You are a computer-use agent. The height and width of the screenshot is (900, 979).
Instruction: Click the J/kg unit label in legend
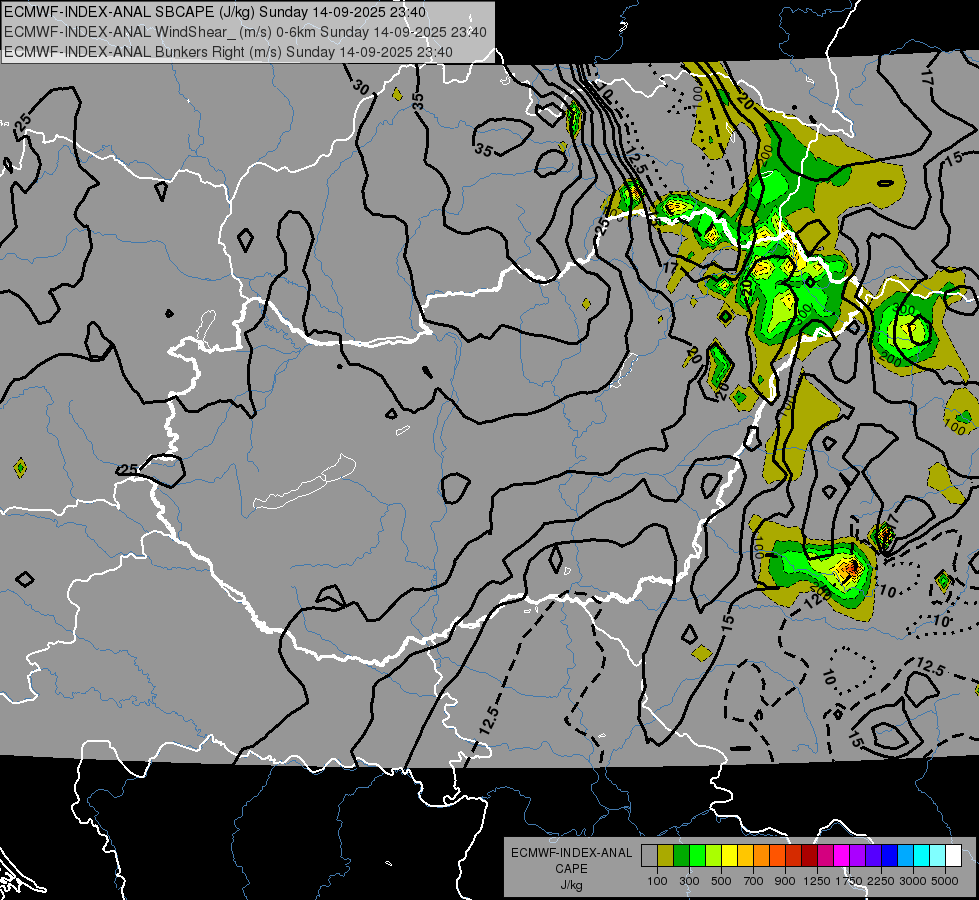[x=571, y=885]
